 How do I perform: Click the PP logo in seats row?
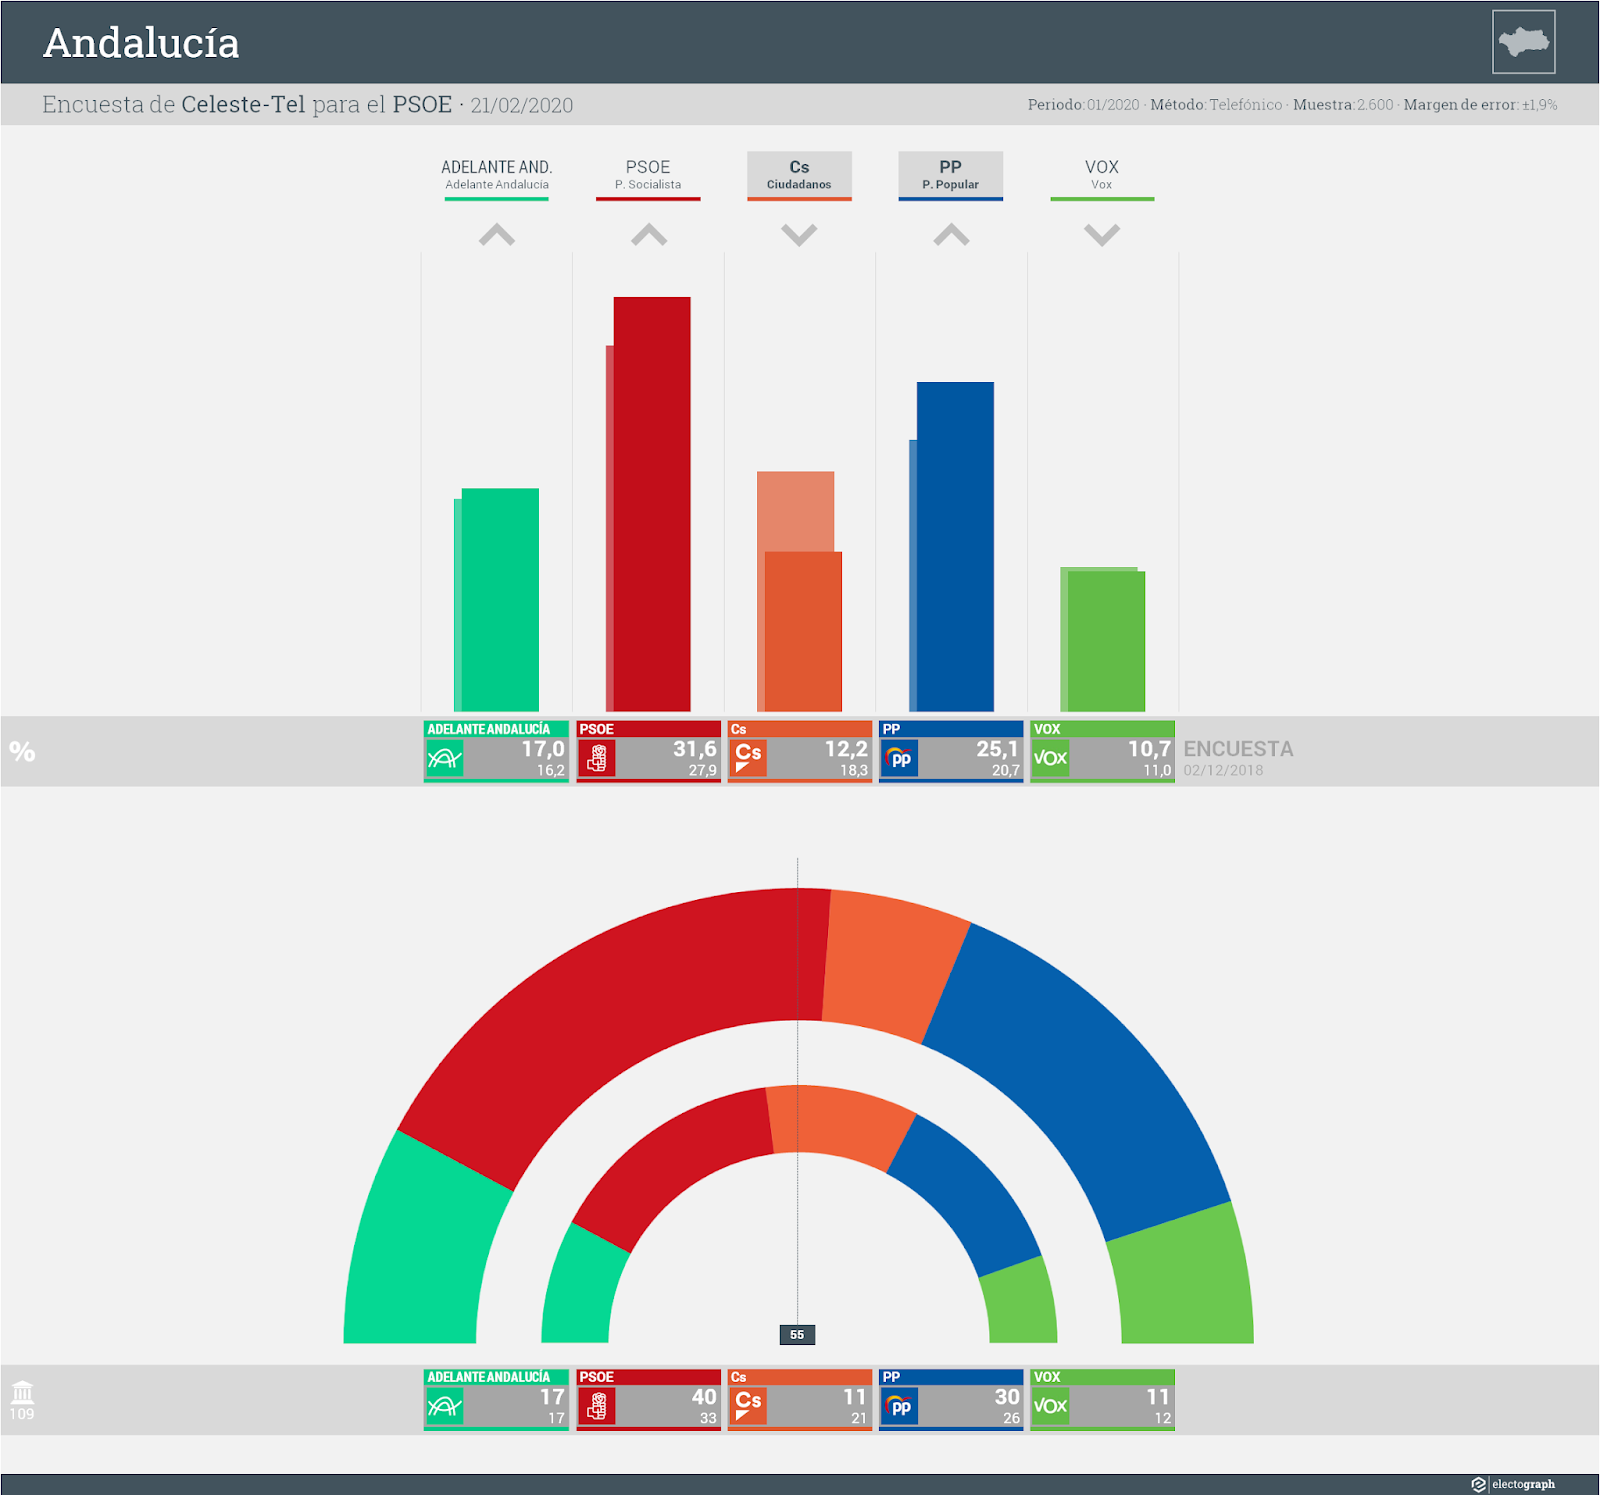[x=900, y=1406]
